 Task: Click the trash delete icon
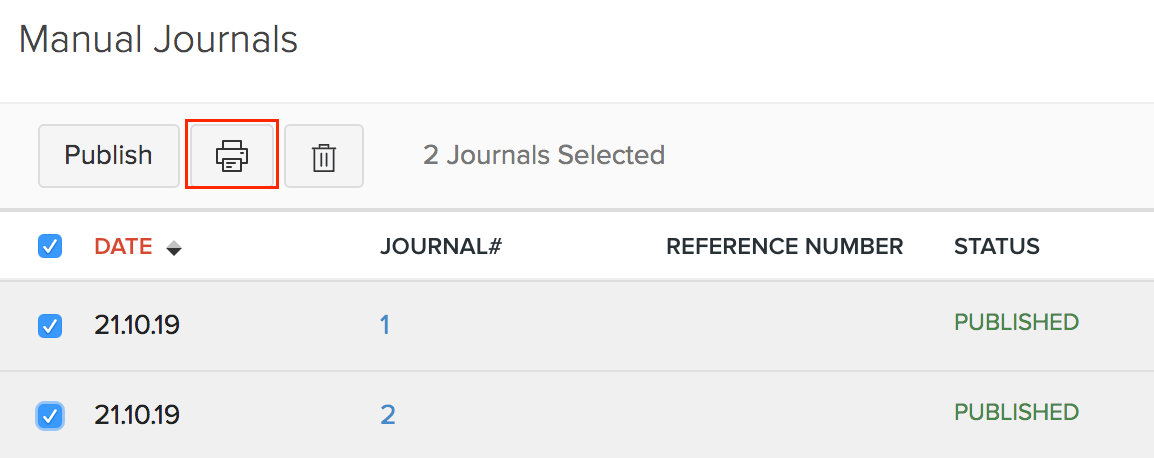(x=323, y=156)
